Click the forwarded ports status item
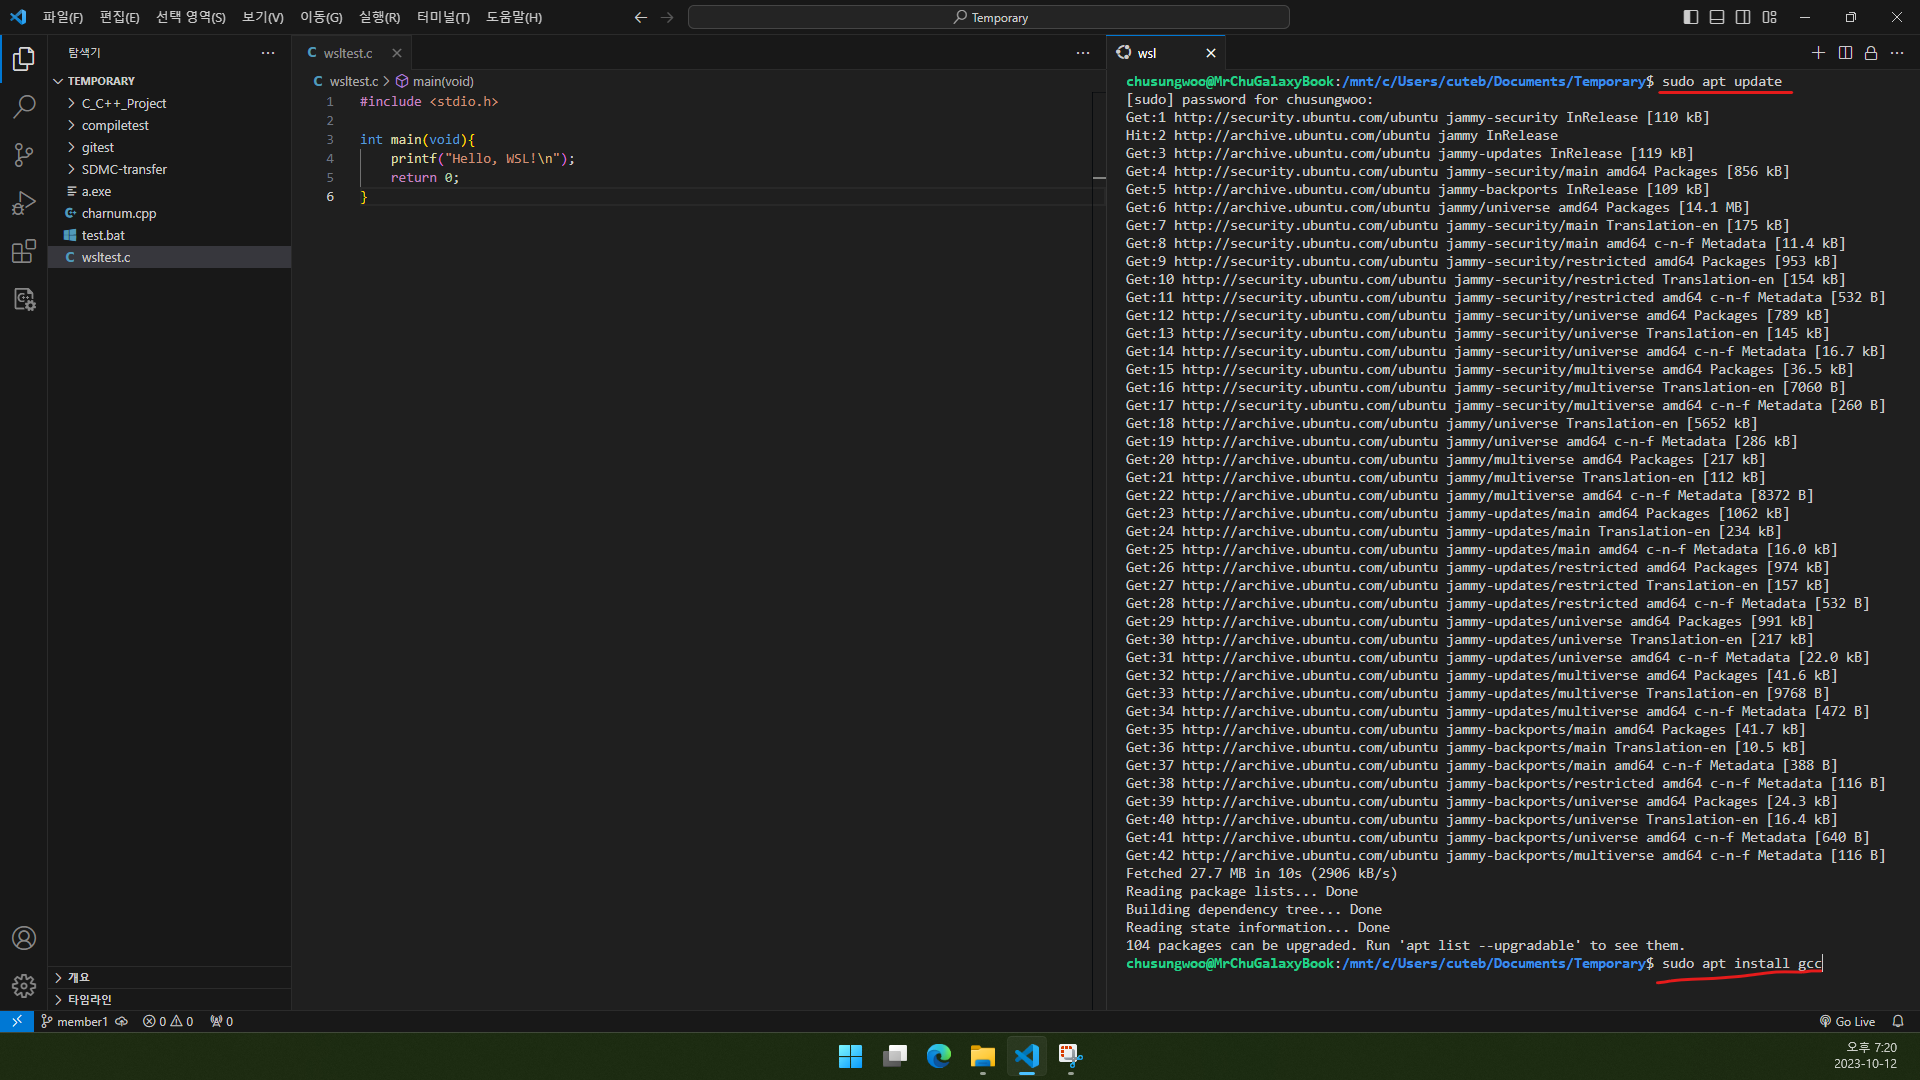The height and width of the screenshot is (1080, 1920). click(221, 1021)
